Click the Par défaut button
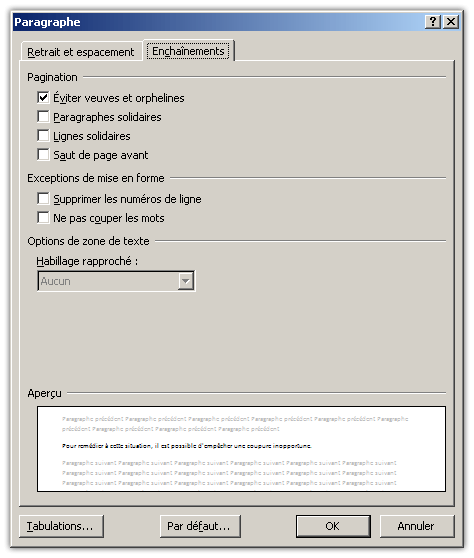The width and height of the screenshot is (474, 558). pos(200,526)
